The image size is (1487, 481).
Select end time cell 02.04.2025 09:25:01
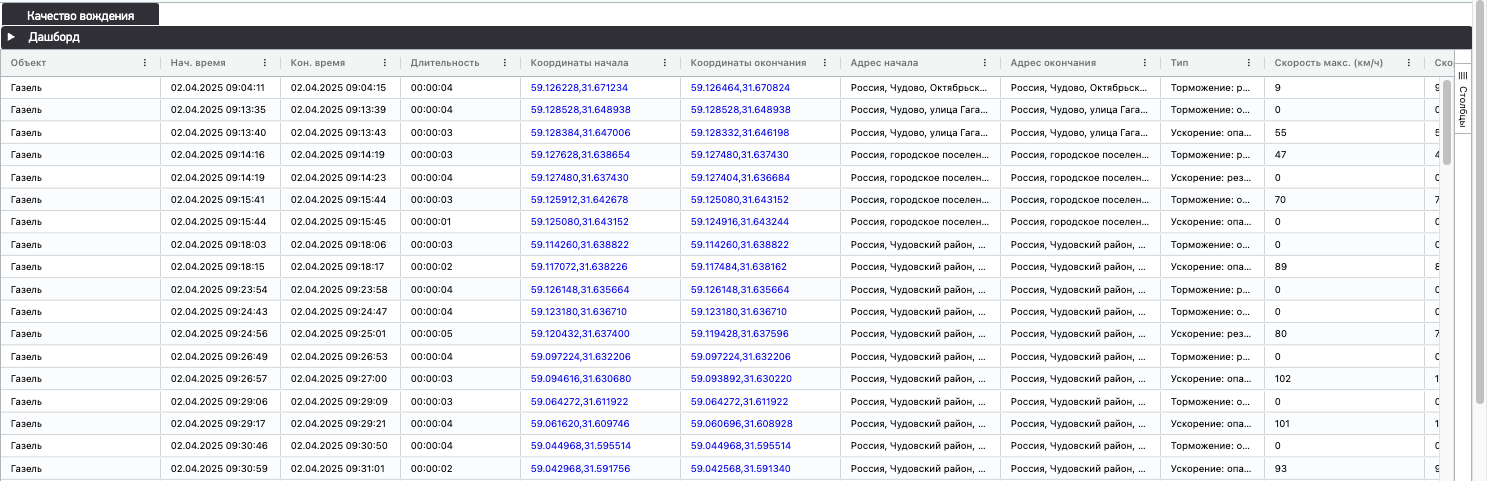click(x=340, y=332)
